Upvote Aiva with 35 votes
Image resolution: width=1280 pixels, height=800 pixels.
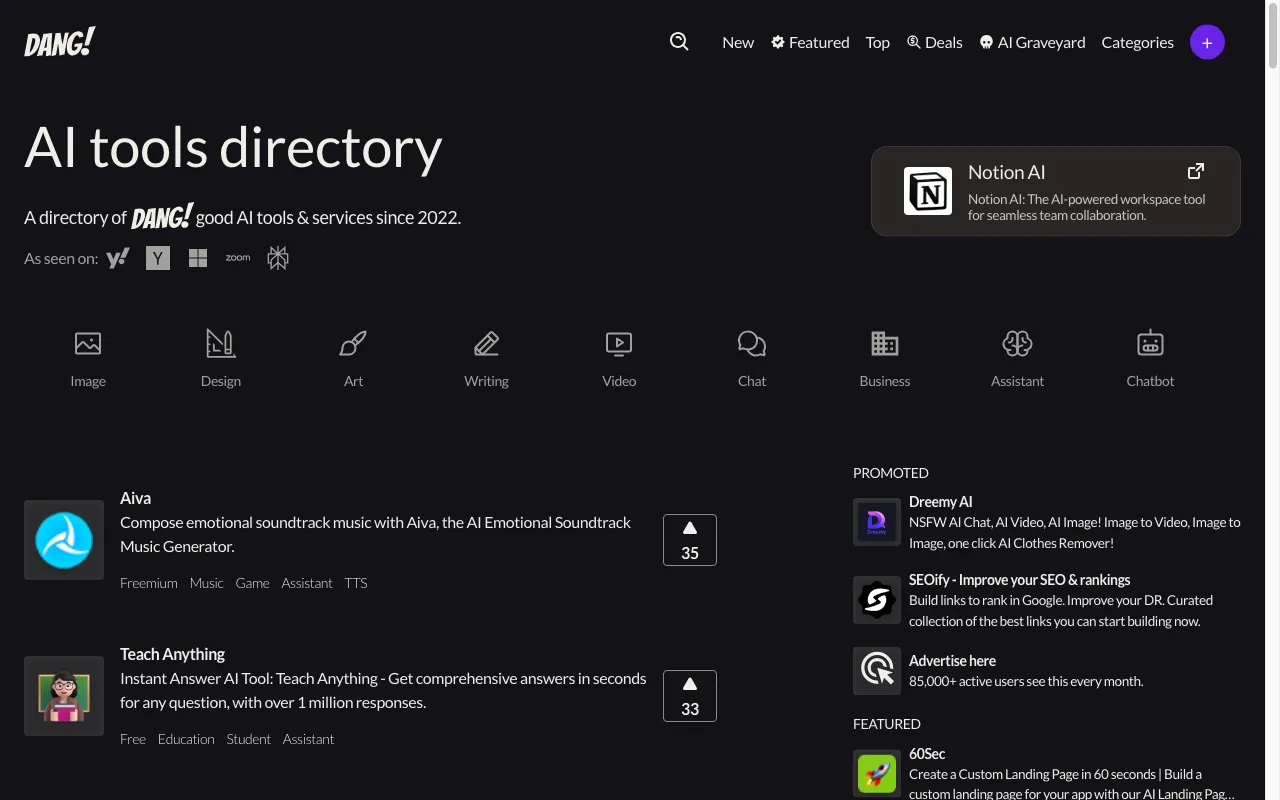pyautogui.click(x=690, y=540)
